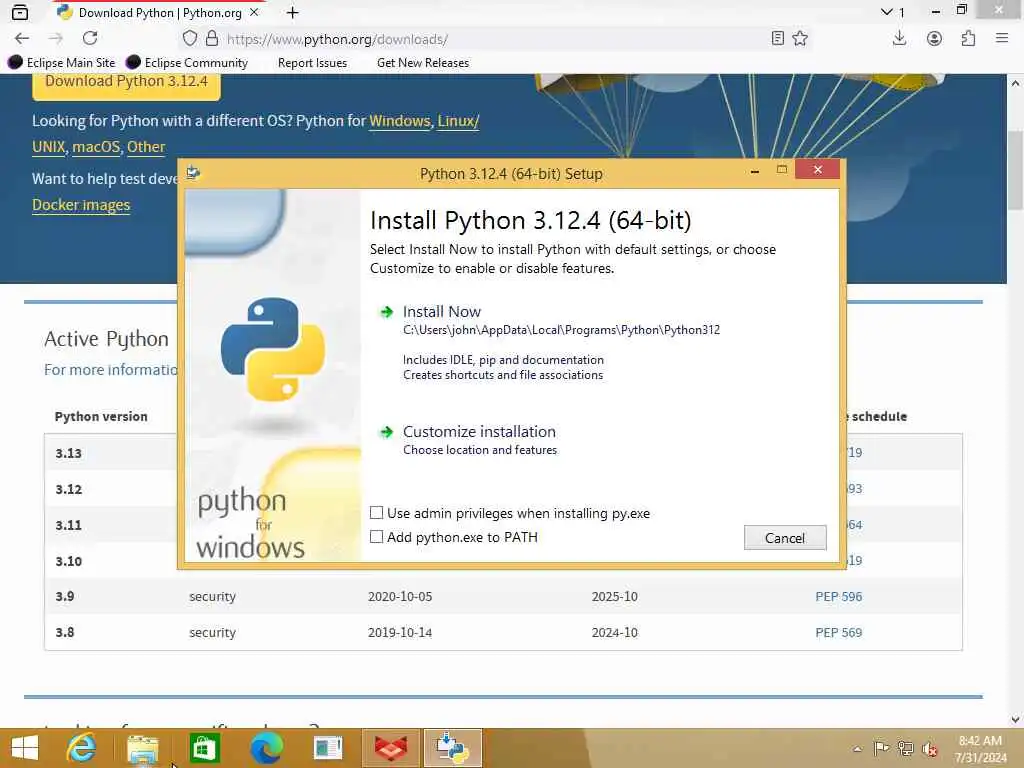
Task: Open the Firefox hamburger menu
Action: (1002, 39)
